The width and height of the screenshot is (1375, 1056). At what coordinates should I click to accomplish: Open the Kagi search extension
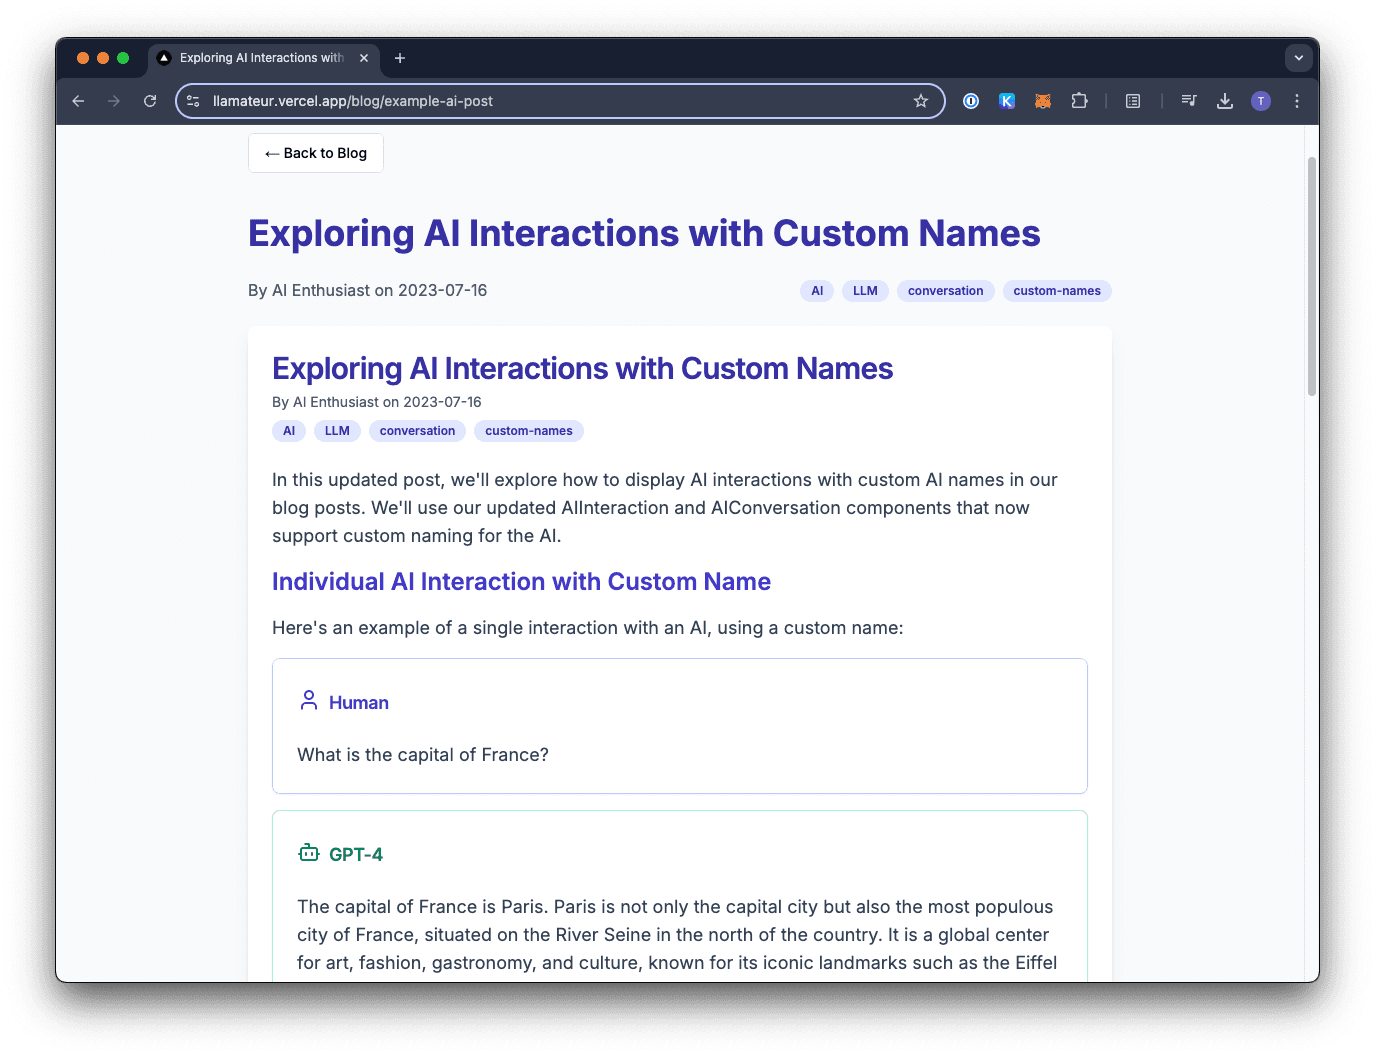point(1007,101)
